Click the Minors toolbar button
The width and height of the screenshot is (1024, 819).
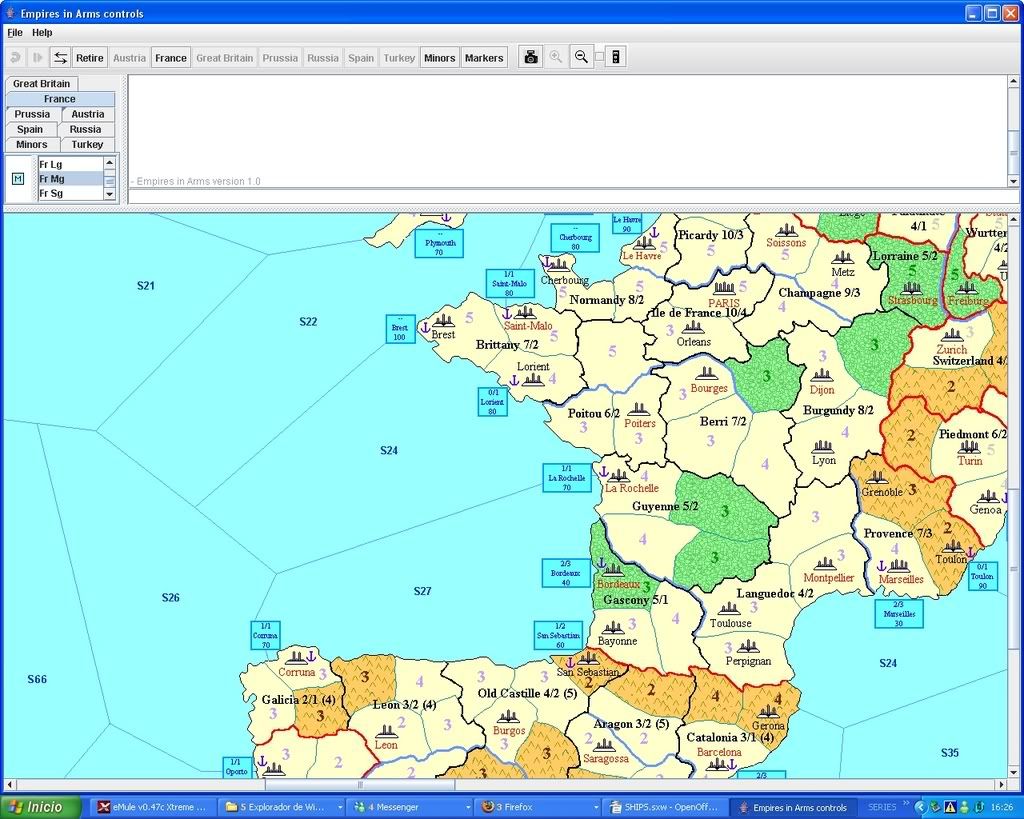click(x=440, y=57)
